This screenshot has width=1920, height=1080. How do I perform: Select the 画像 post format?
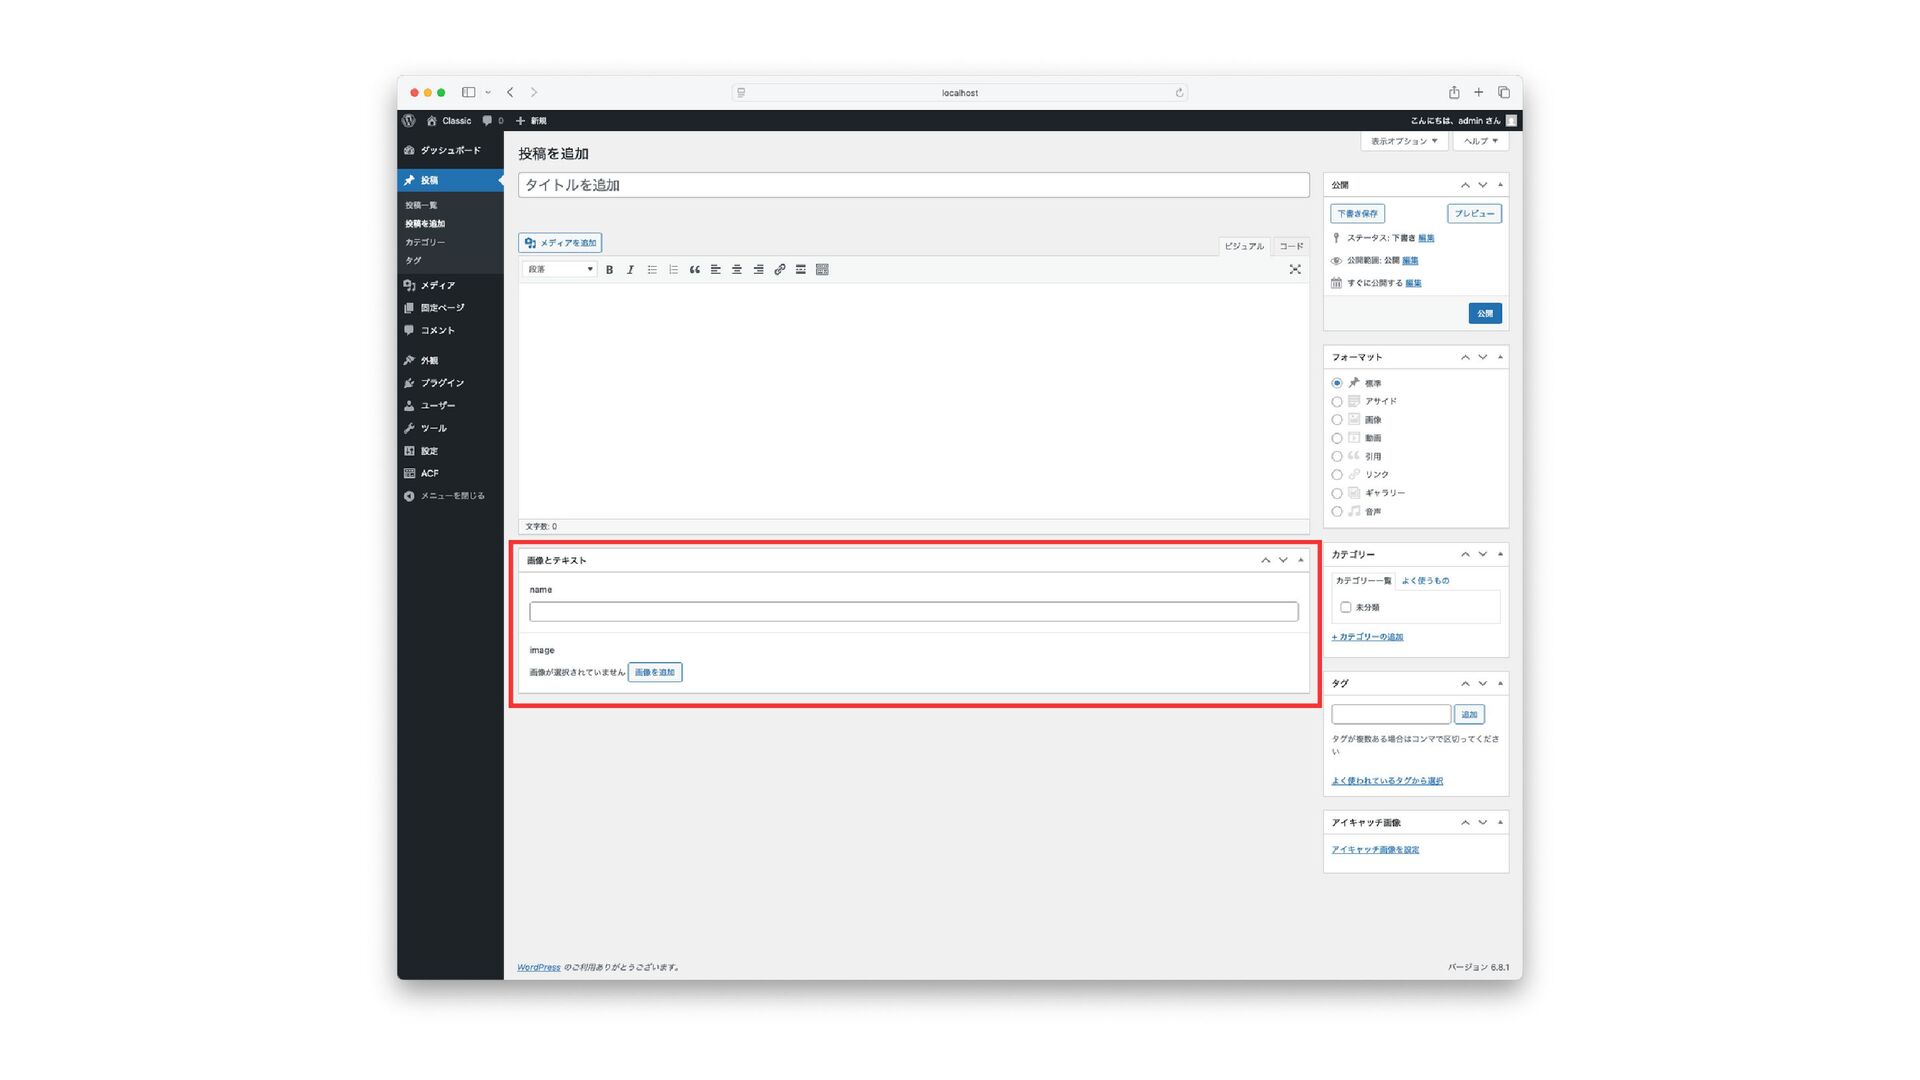tap(1337, 420)
